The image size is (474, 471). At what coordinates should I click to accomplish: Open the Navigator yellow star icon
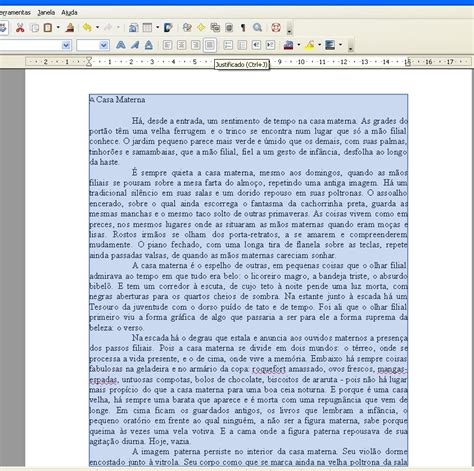201,28
